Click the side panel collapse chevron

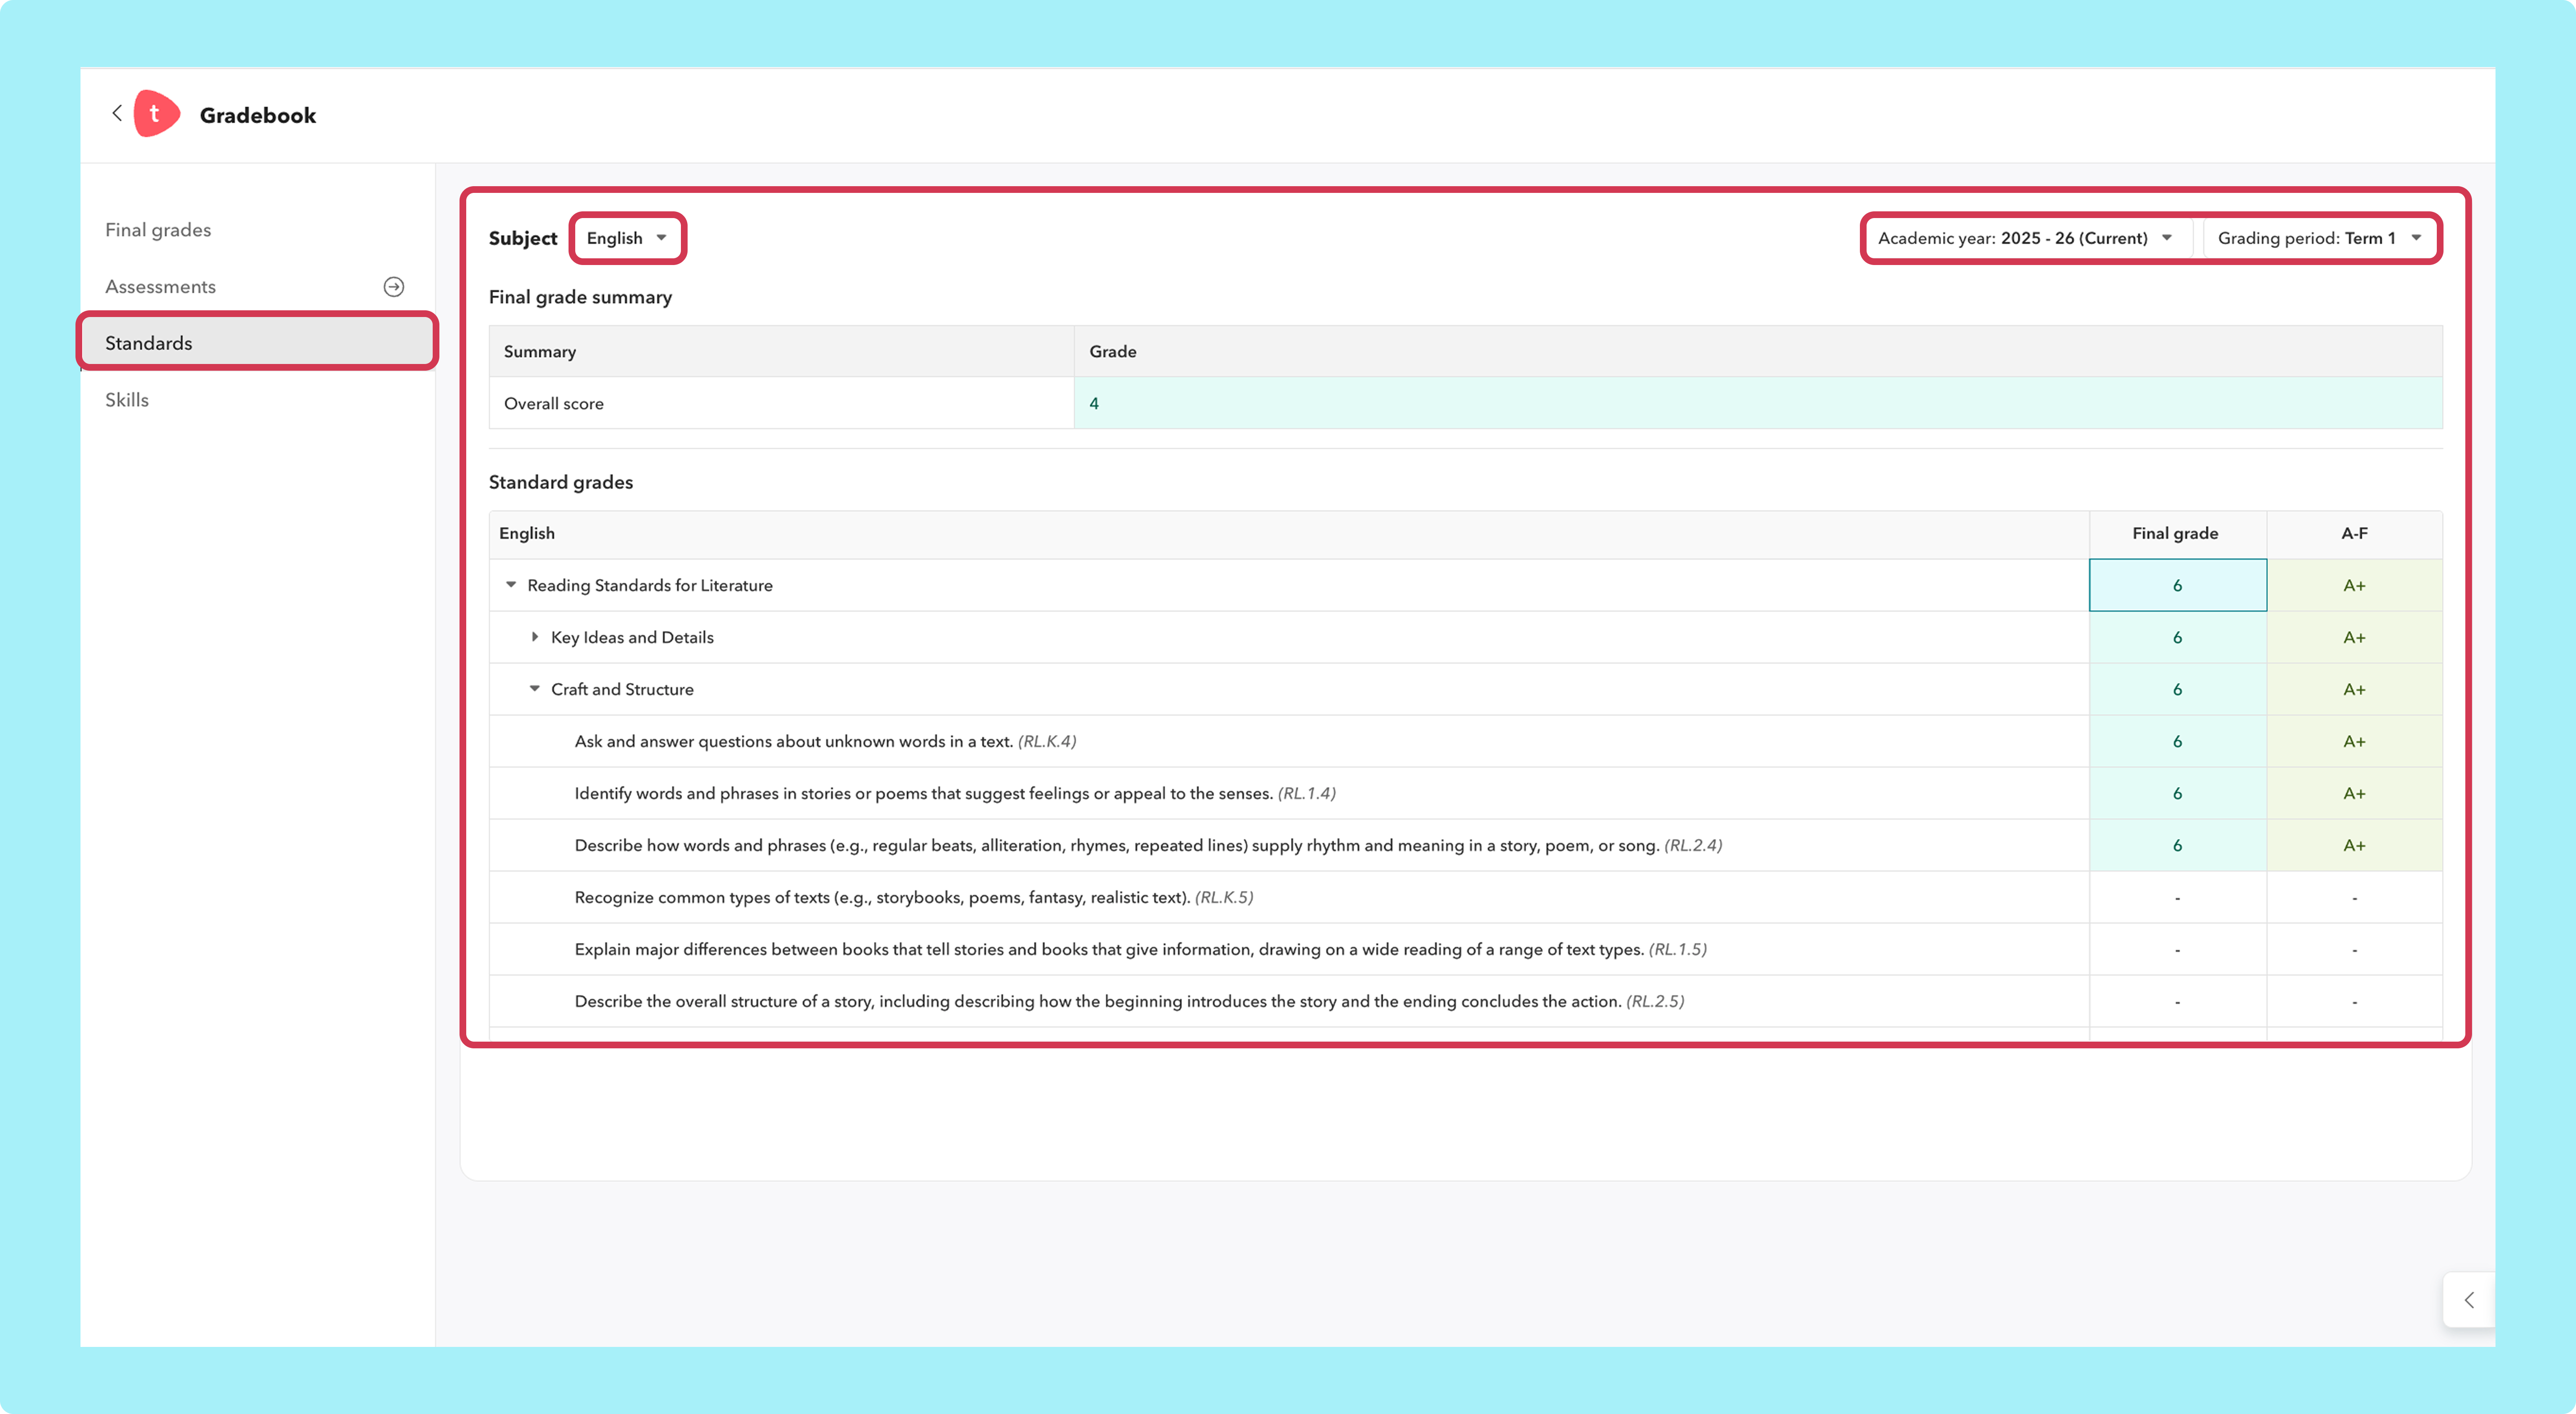(2469, 1300)
